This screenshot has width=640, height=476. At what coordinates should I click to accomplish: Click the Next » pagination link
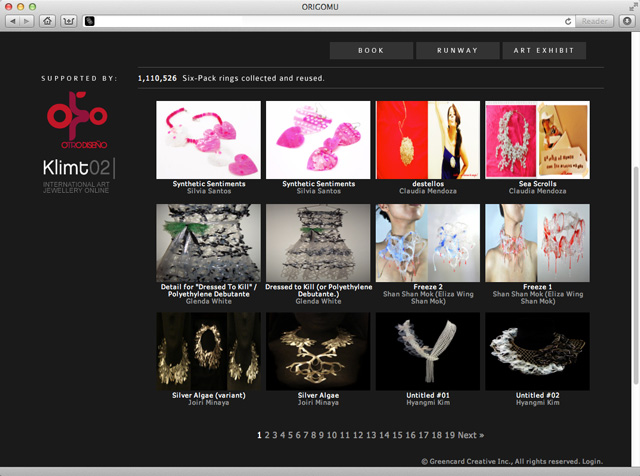pos(471,435)
